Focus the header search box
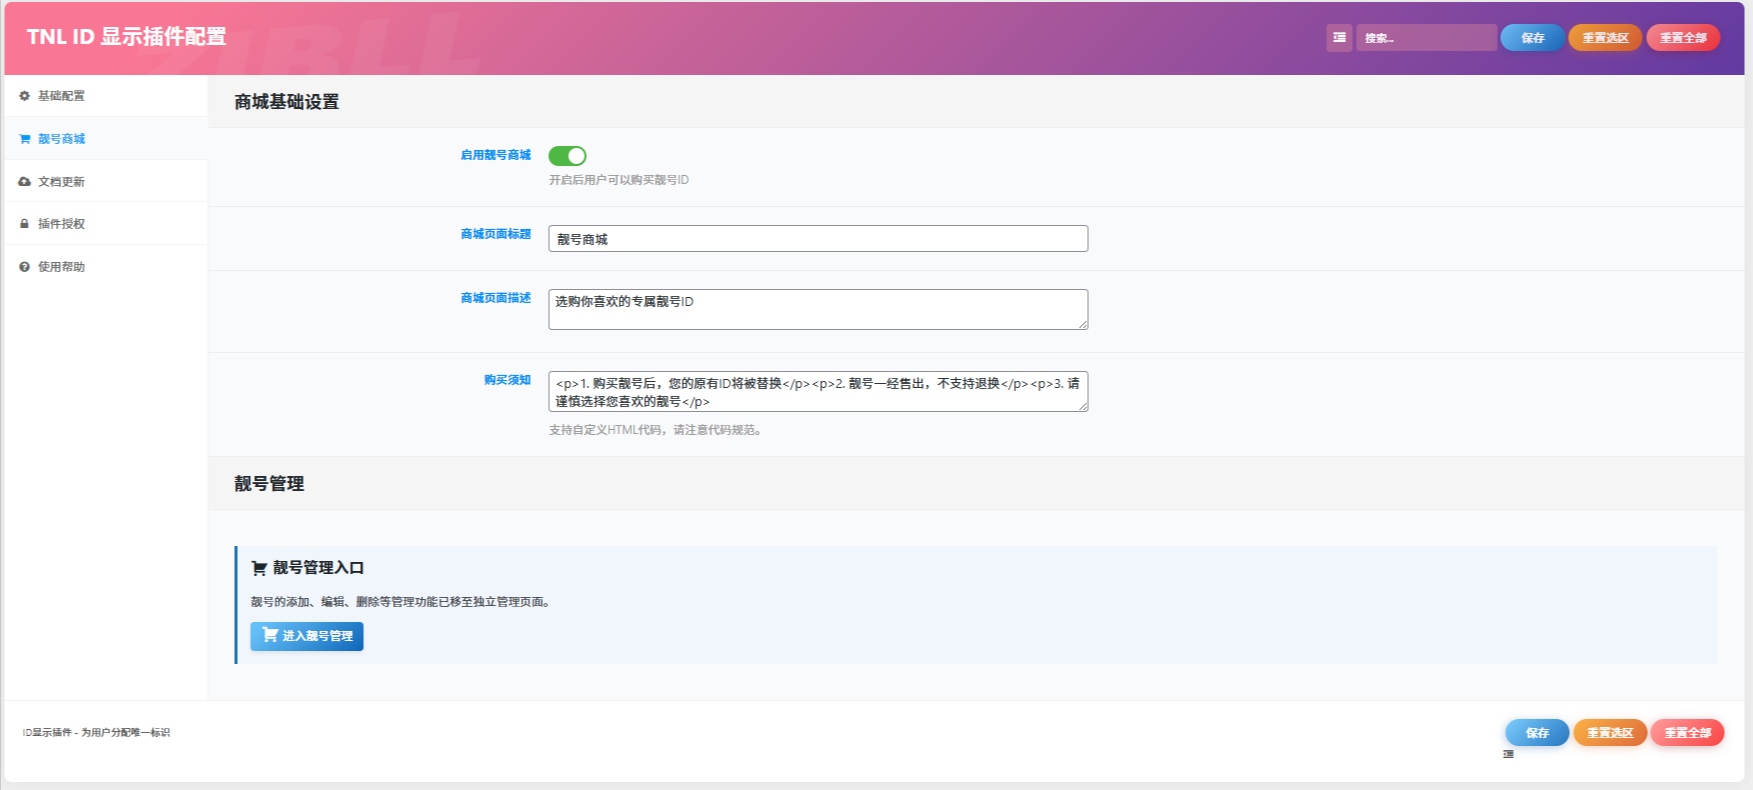 1426,38
